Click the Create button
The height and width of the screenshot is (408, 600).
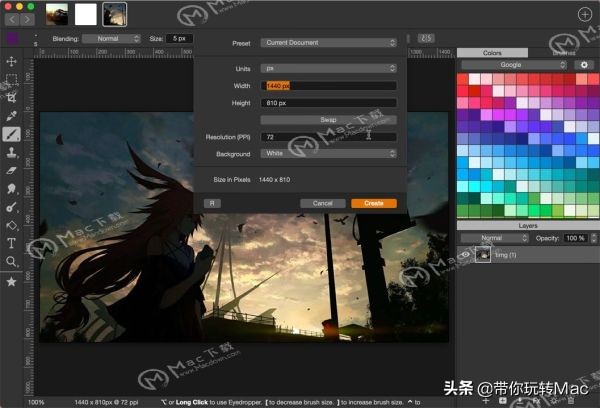374,203
